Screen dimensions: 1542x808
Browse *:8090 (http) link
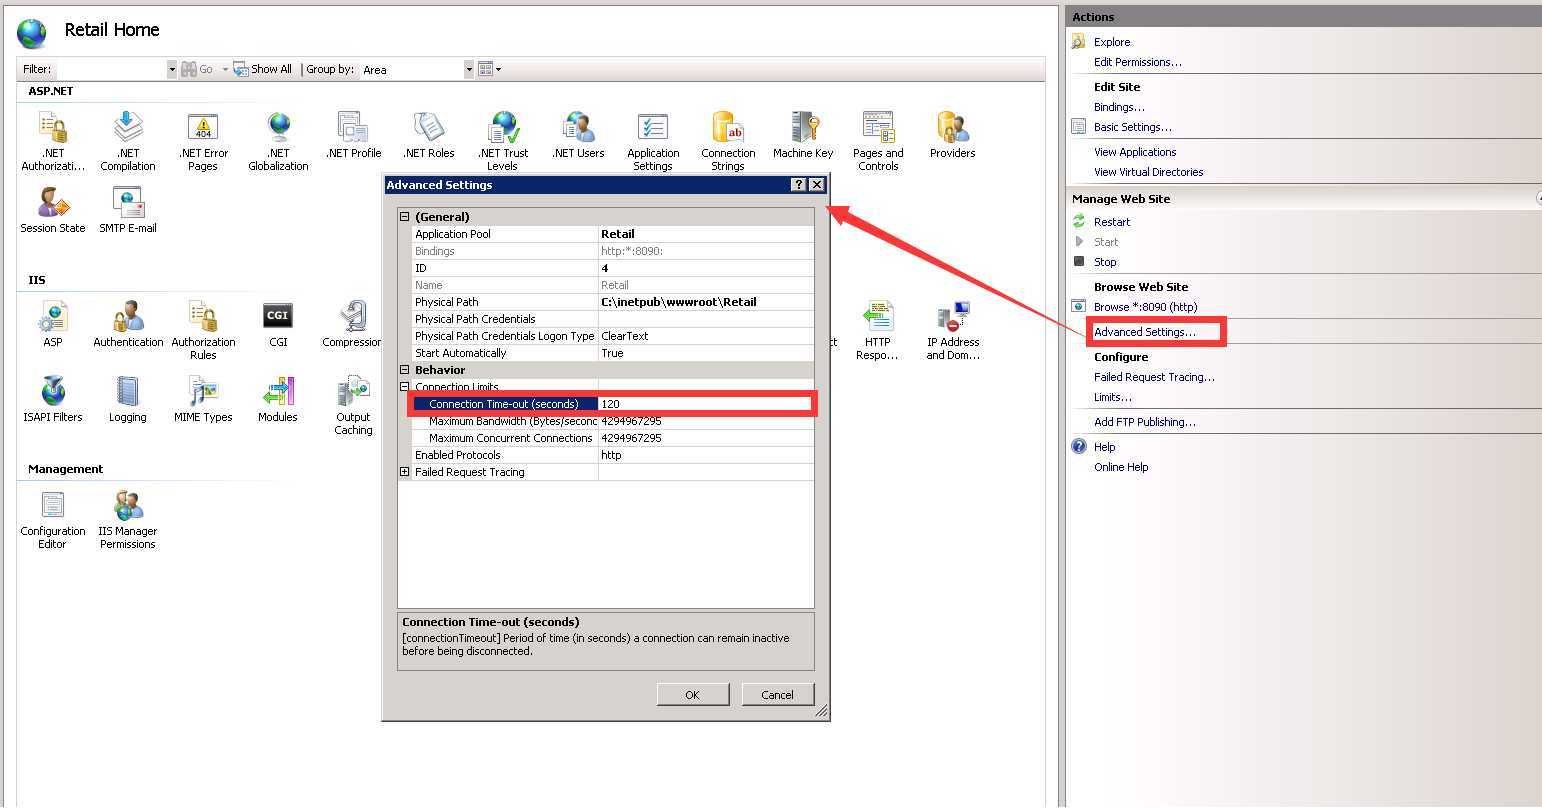point(1145,307)
